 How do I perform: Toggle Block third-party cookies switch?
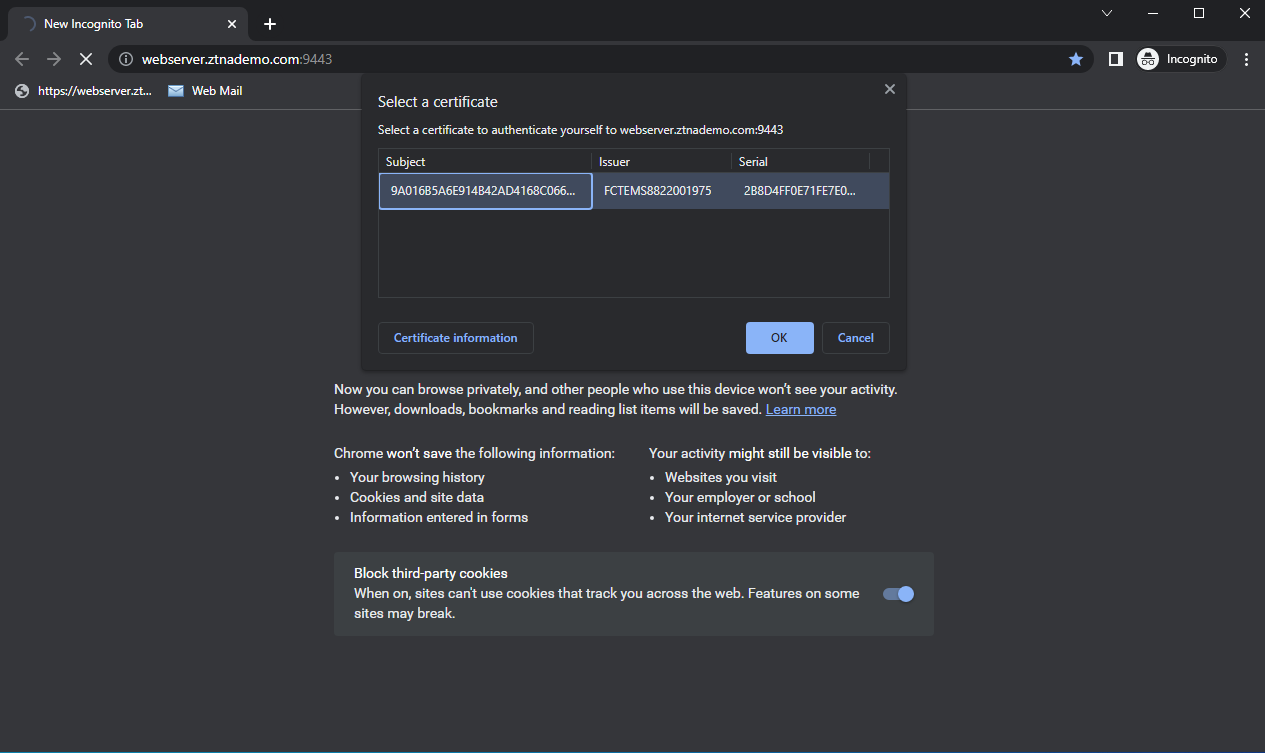(898, 594)
